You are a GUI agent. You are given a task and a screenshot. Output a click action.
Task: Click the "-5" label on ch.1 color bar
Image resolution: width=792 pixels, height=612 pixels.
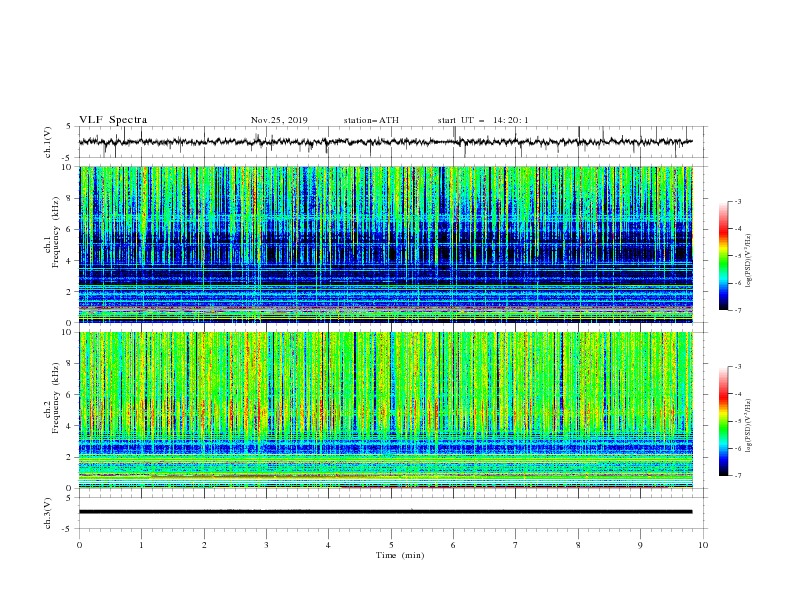[738, 256]
